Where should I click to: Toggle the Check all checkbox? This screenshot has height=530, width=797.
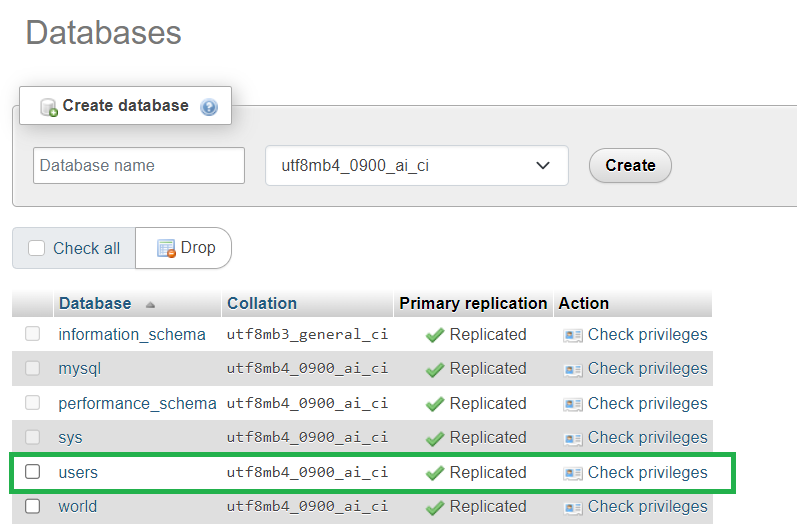click(37, 249)
